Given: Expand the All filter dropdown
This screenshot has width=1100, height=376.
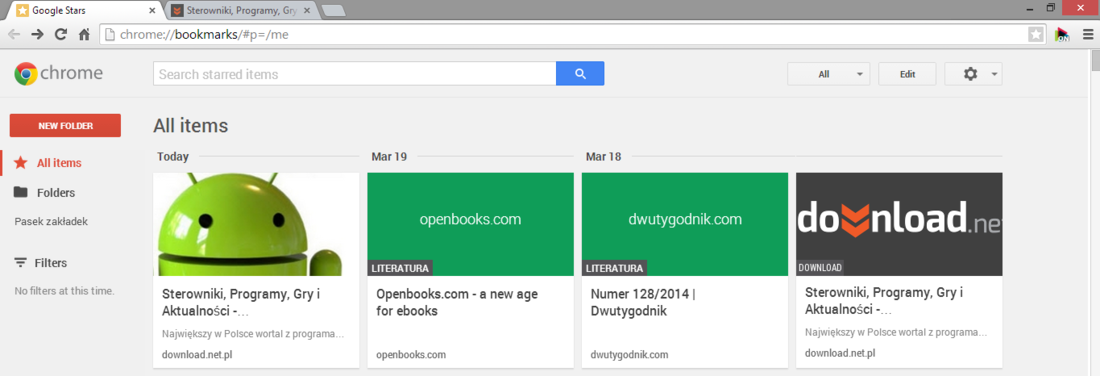Looking at the screenshot, I should tap(829, 74).
